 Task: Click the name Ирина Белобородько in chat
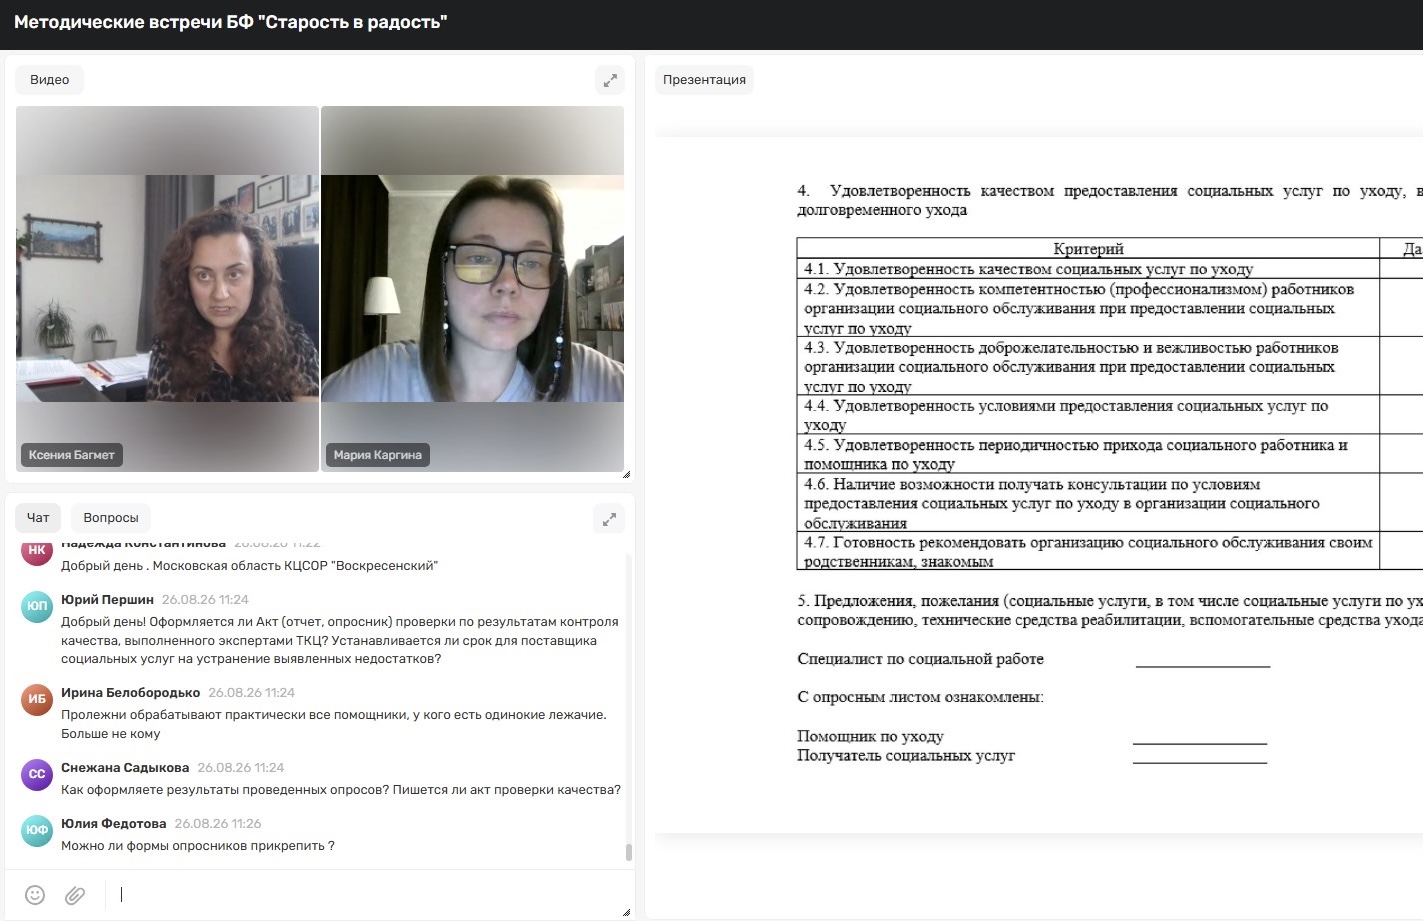[x=130, y=693]
